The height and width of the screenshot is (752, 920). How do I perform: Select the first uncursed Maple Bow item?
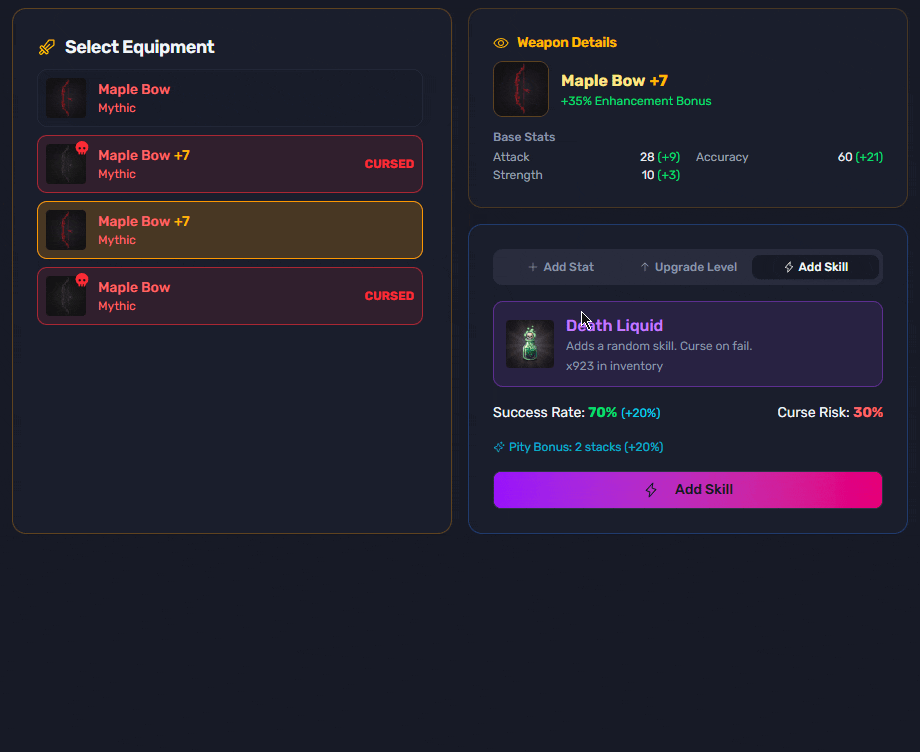(x=230, y=98)
